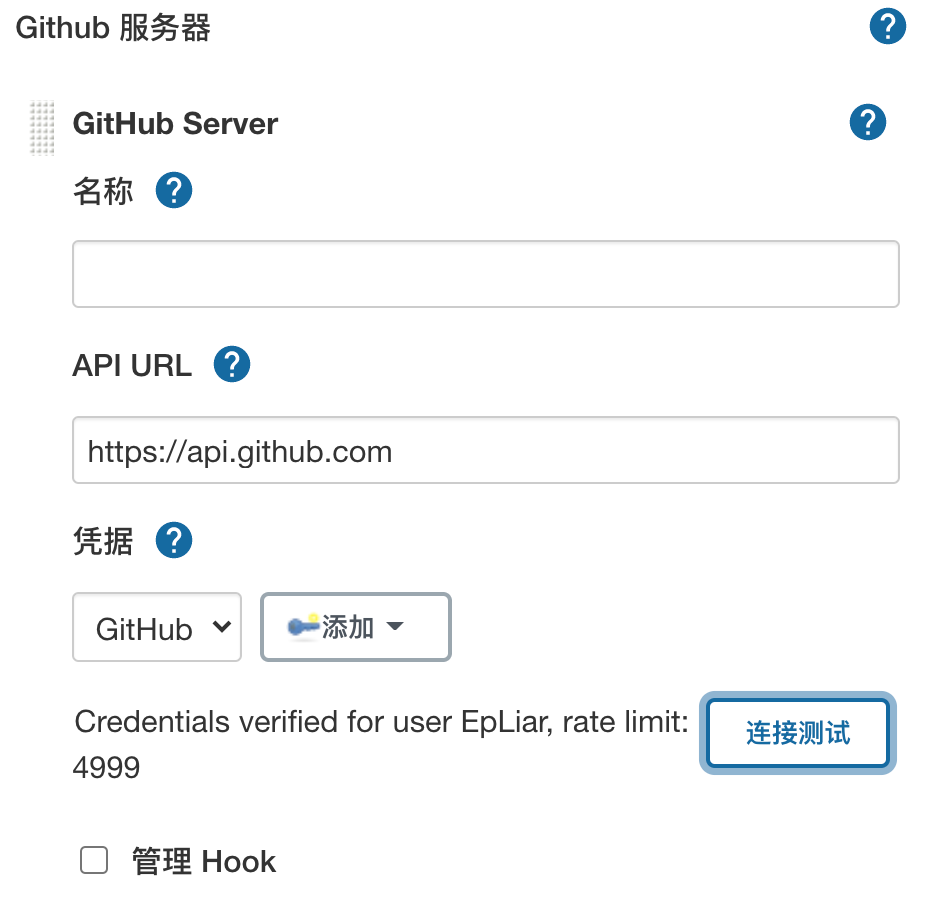Click the API URL field label
Viewport: 948px width, 900px height.
coord(132,366)
